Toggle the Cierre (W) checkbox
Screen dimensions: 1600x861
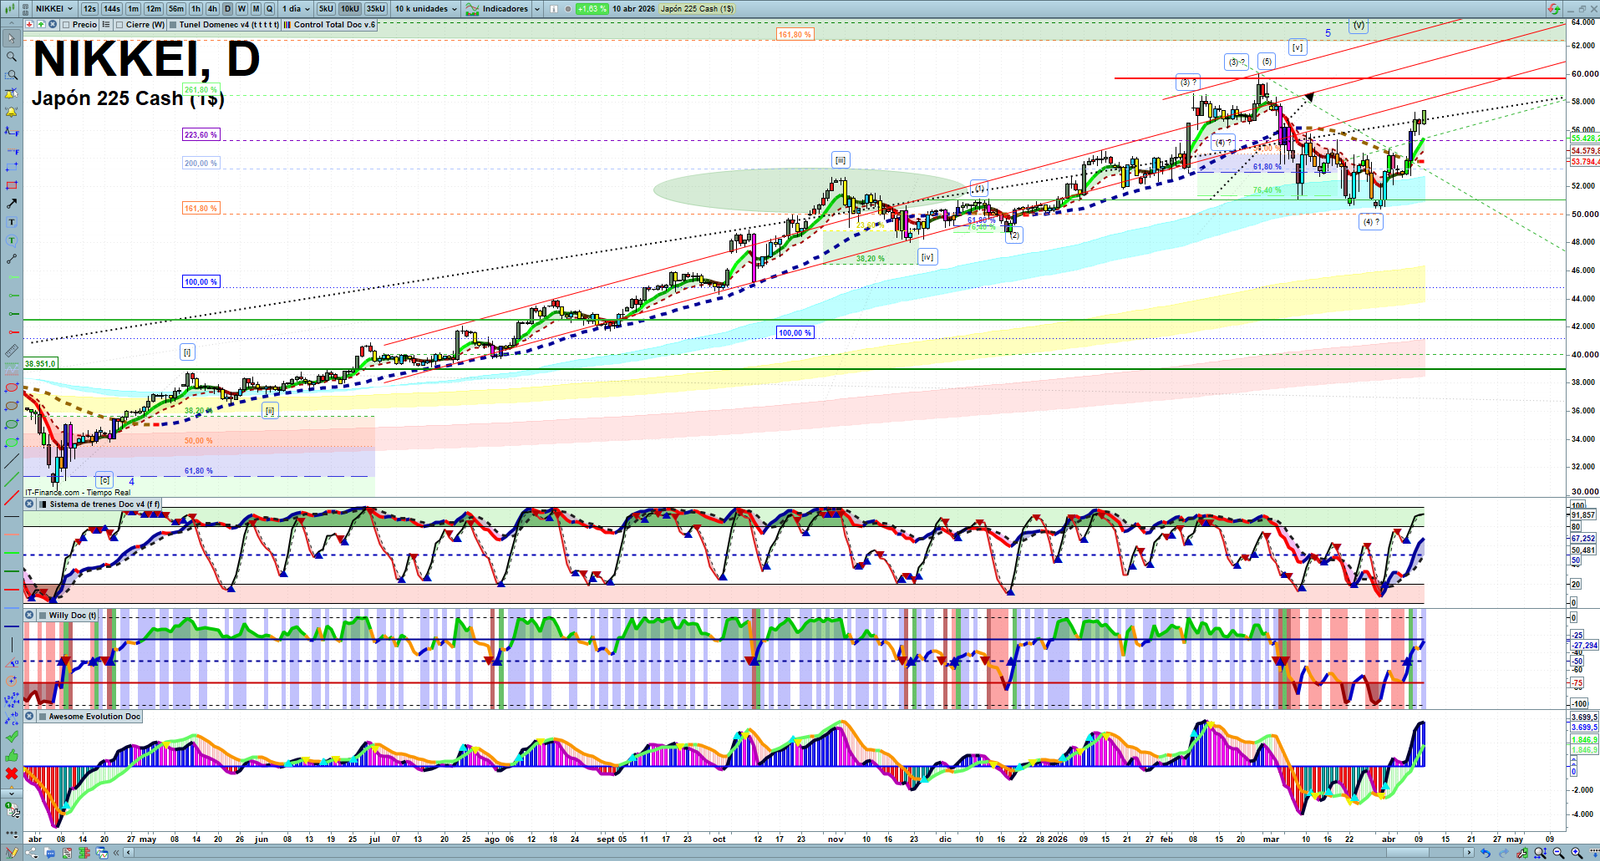pyautogui.click(x=120, y=25)
